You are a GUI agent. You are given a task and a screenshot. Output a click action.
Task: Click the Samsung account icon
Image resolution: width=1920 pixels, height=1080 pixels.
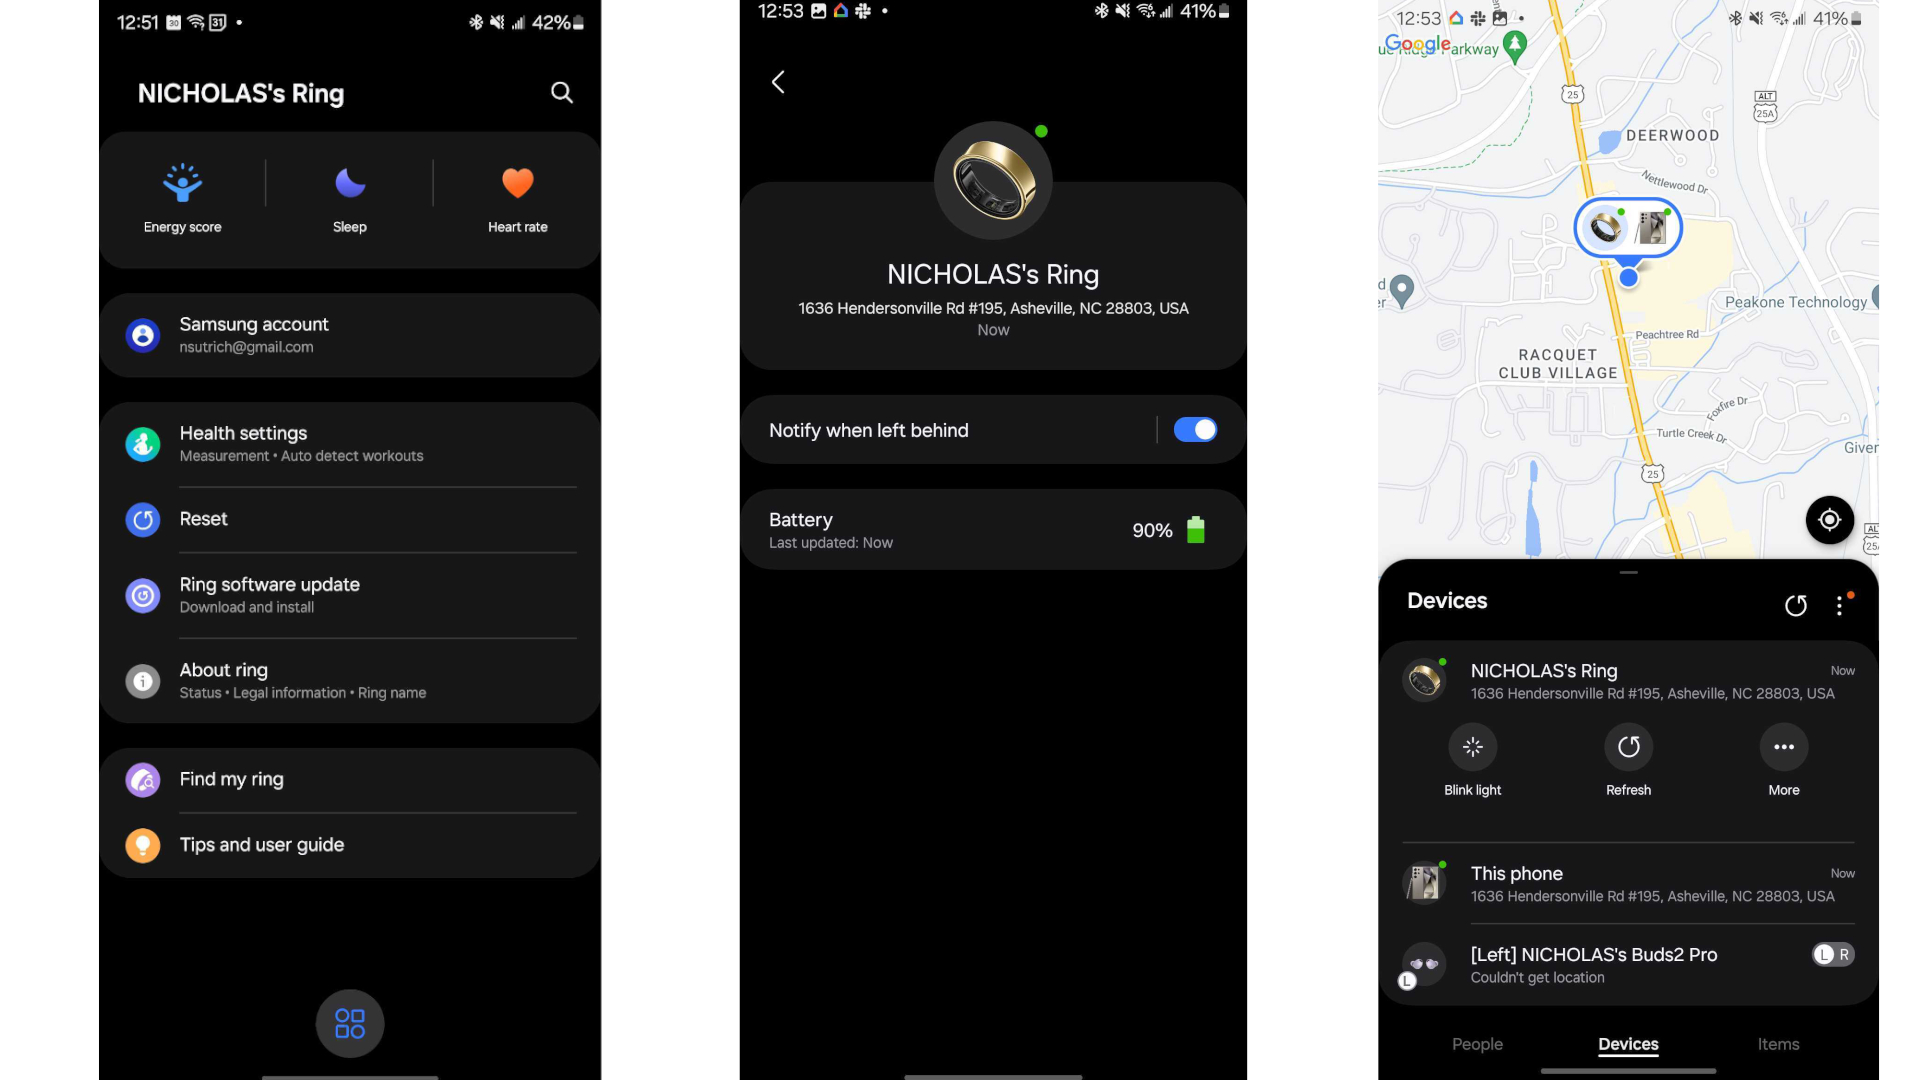pyautogui.click(x=142, y=334)
